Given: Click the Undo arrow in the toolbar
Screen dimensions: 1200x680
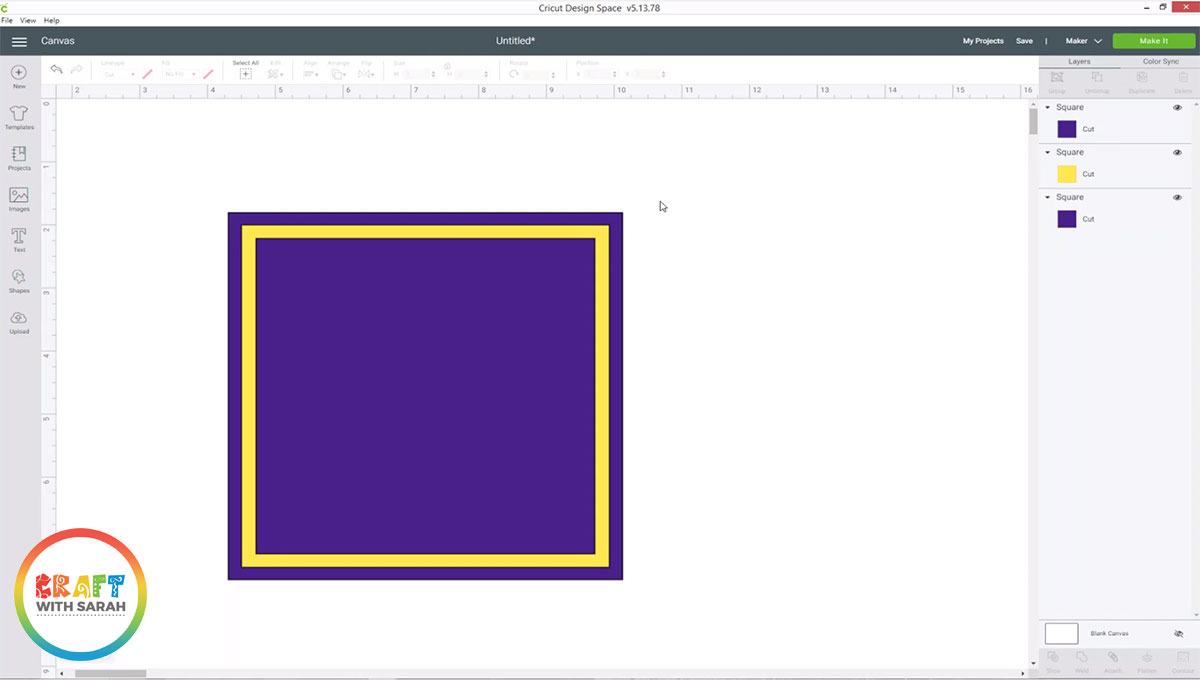Looking at the screenshot, I should 56,70.
